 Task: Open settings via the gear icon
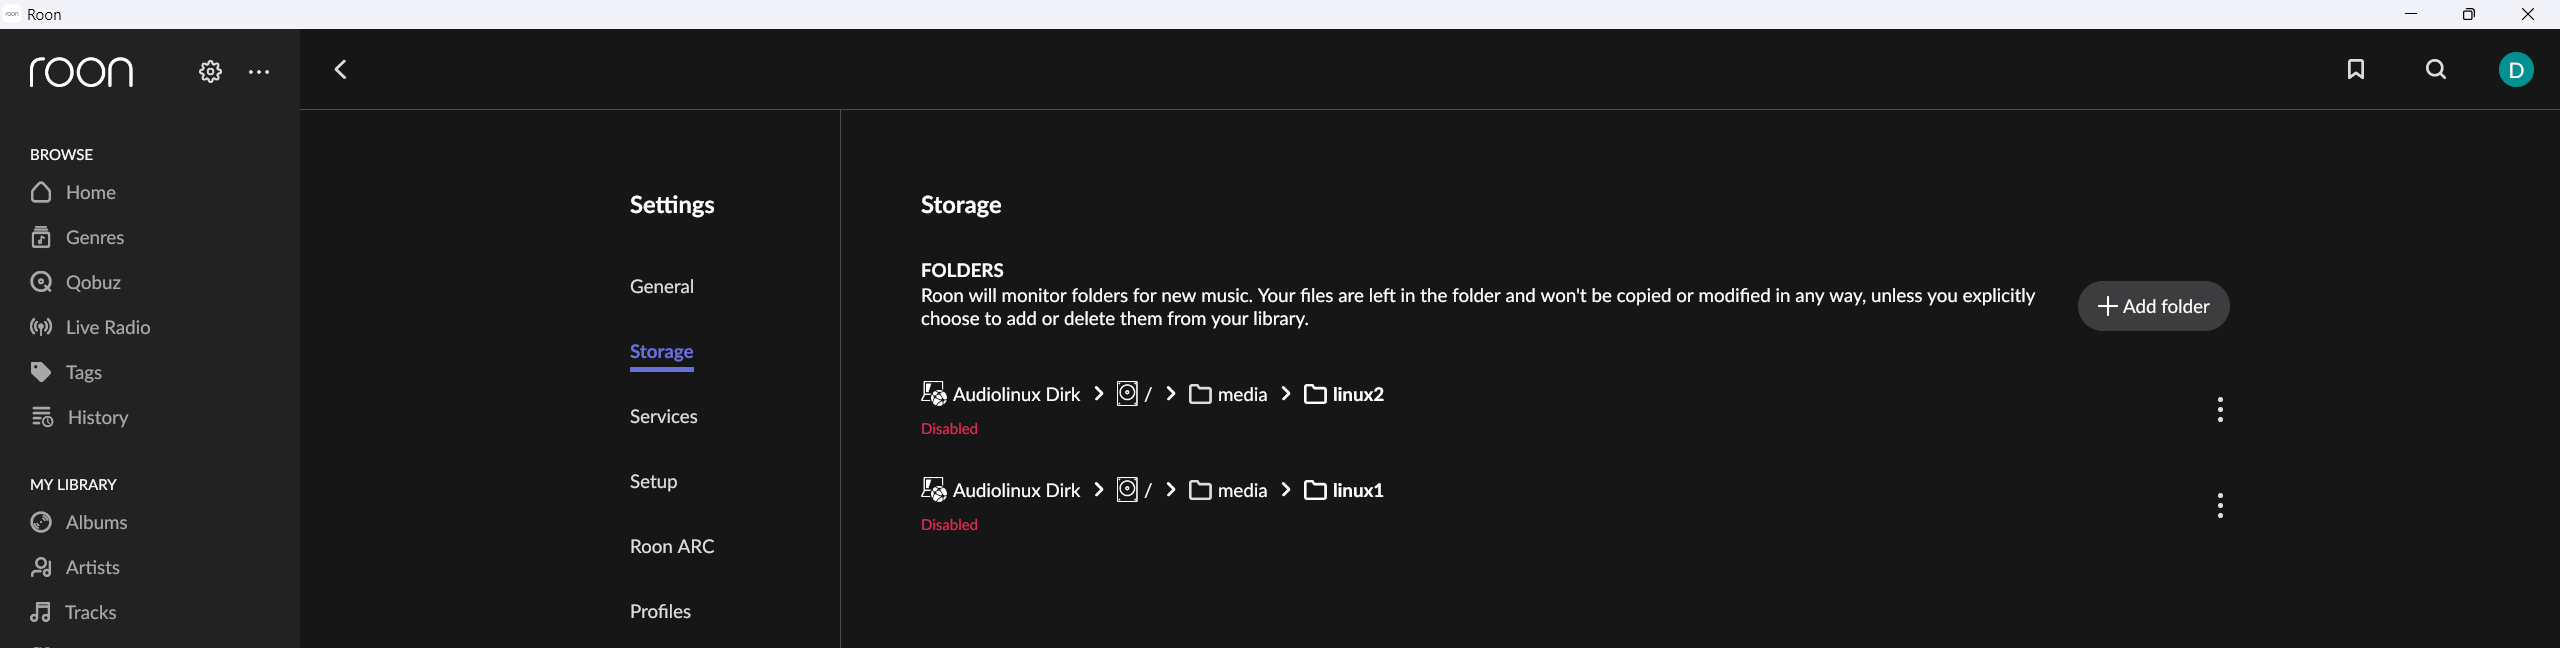point(210,72)
